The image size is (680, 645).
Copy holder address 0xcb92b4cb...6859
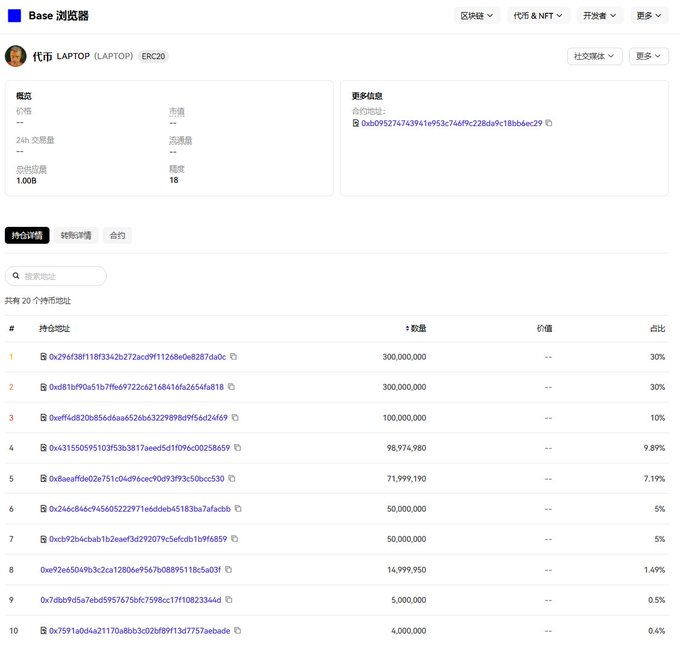click(x=235, y=539)
